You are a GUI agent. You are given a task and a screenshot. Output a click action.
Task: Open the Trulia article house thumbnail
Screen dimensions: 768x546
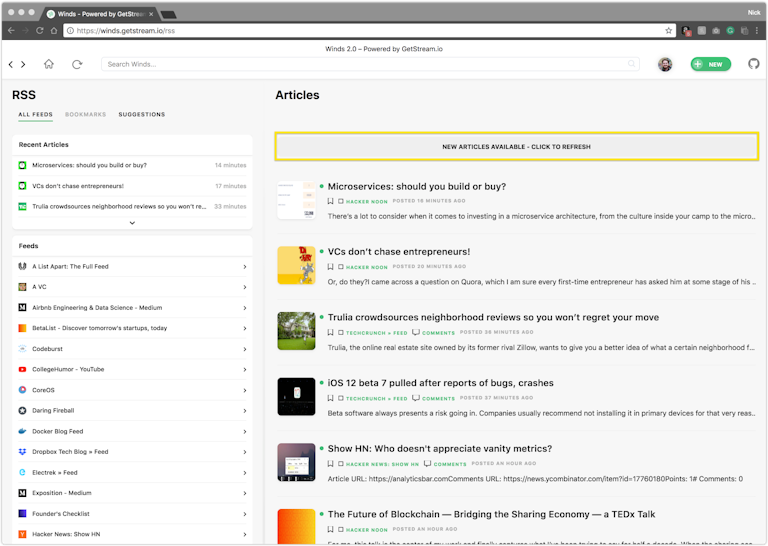click(296, 331)
